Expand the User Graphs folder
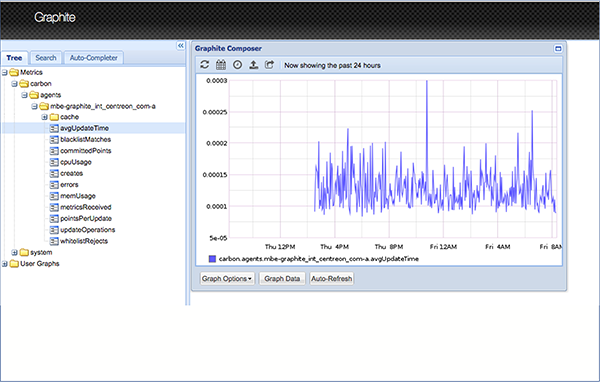 click(x=5, y=264)
